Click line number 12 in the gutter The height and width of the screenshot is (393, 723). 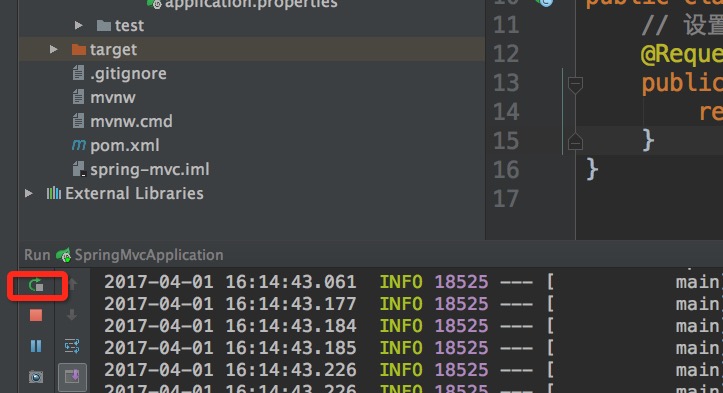click(506, 54)
